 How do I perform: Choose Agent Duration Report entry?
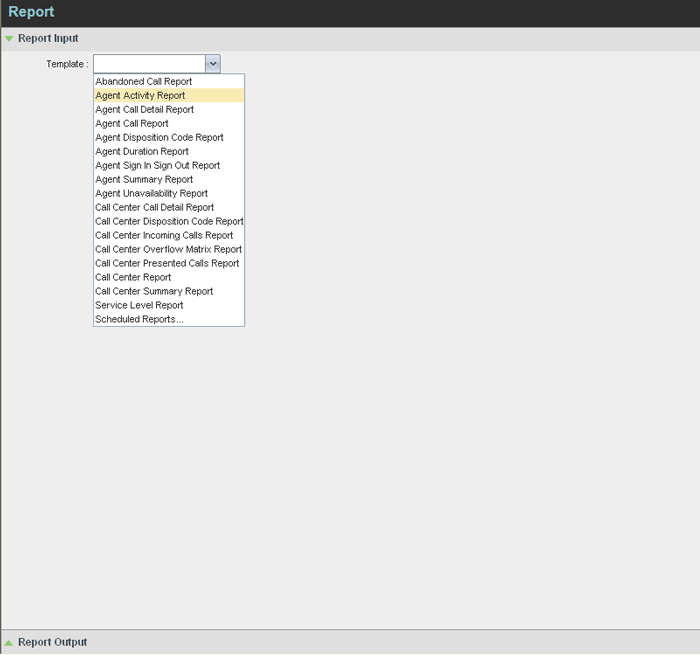coord(169,151)
